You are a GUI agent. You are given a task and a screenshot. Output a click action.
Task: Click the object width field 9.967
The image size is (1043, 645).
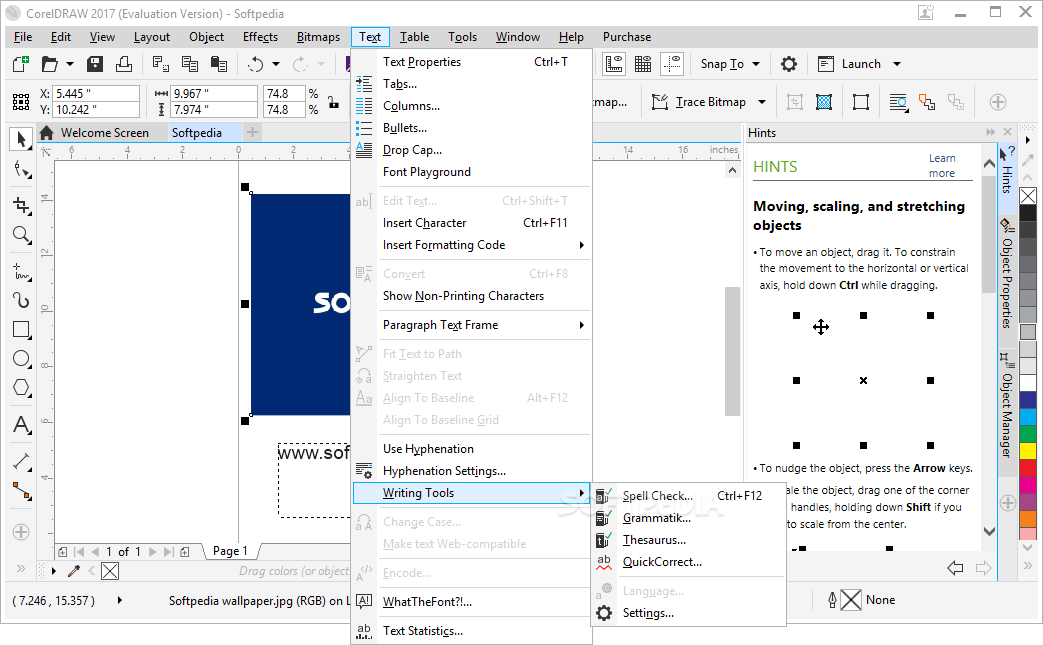point(214,93)
